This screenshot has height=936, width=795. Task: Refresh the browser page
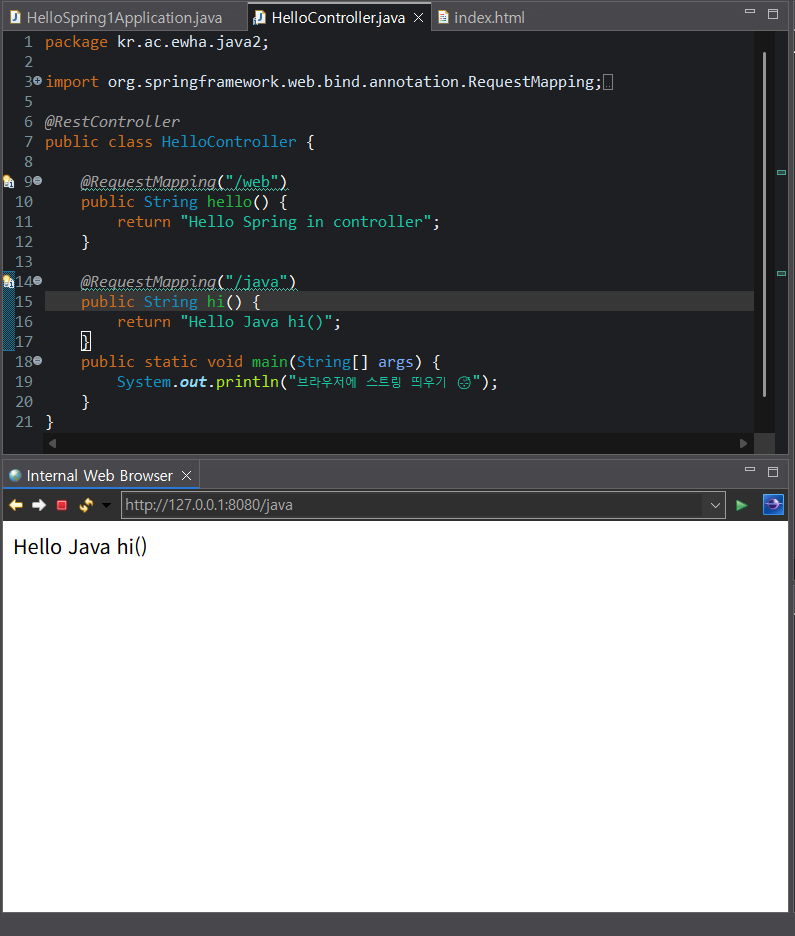point(86,505)
